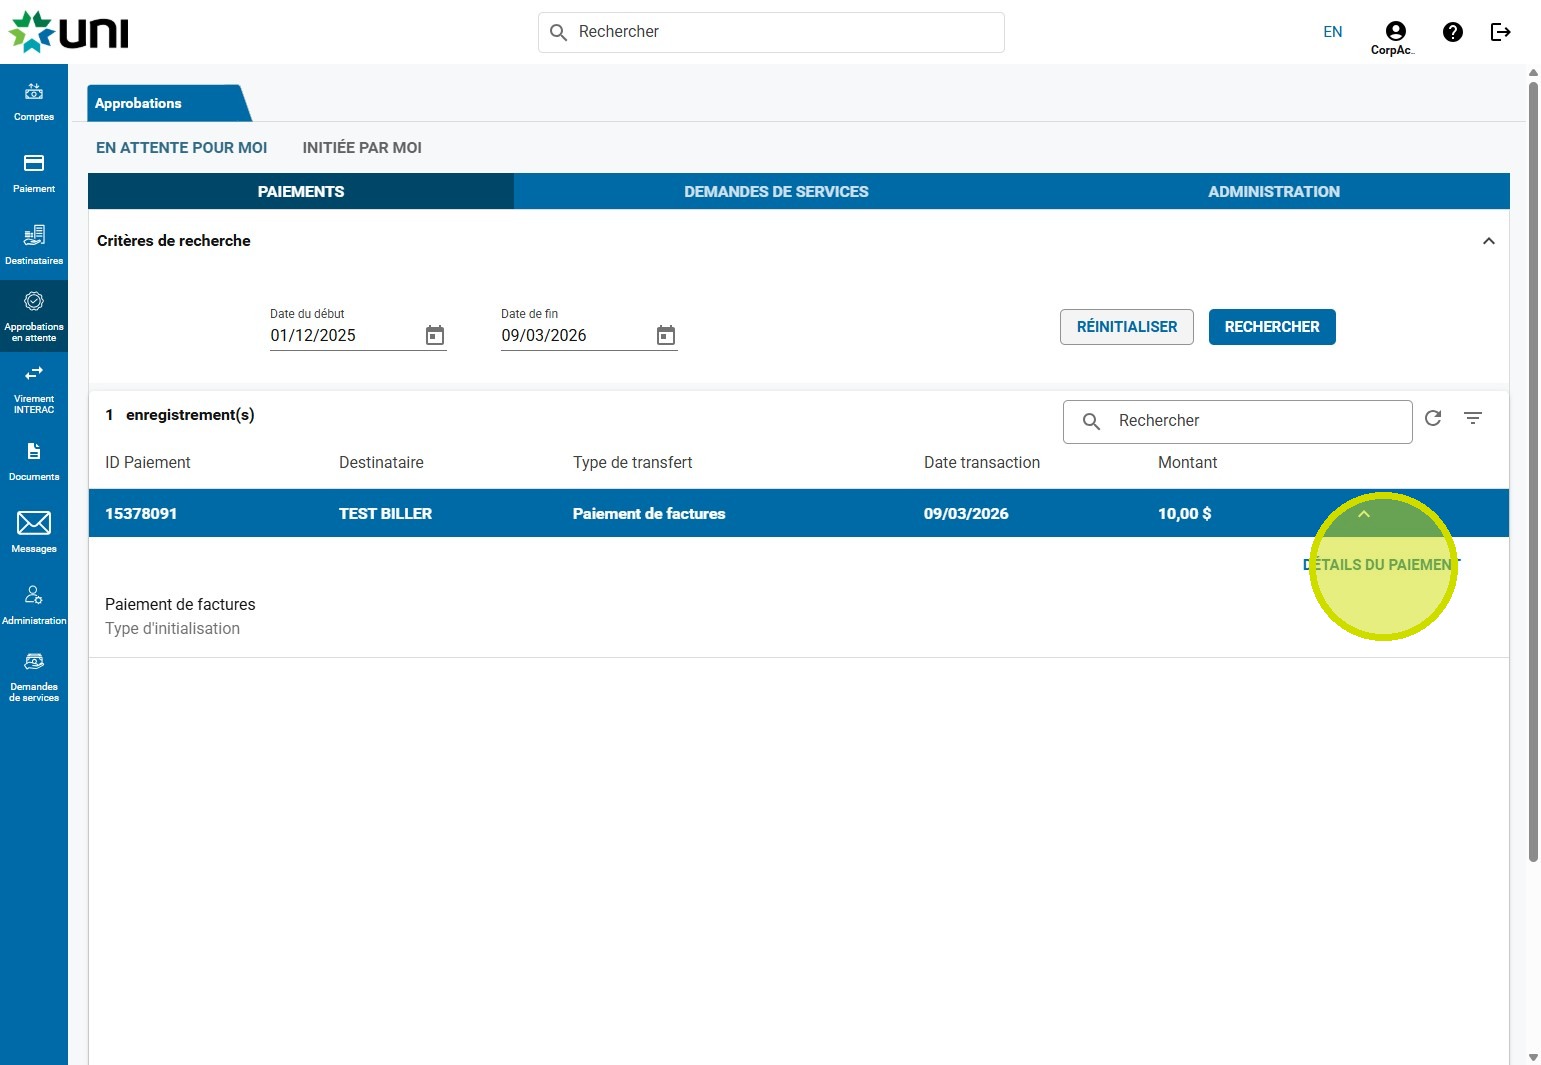Click the magnifier icon in table search box
Image resolution: width=1541 pixels, height=1065 pixels.
1092,421
